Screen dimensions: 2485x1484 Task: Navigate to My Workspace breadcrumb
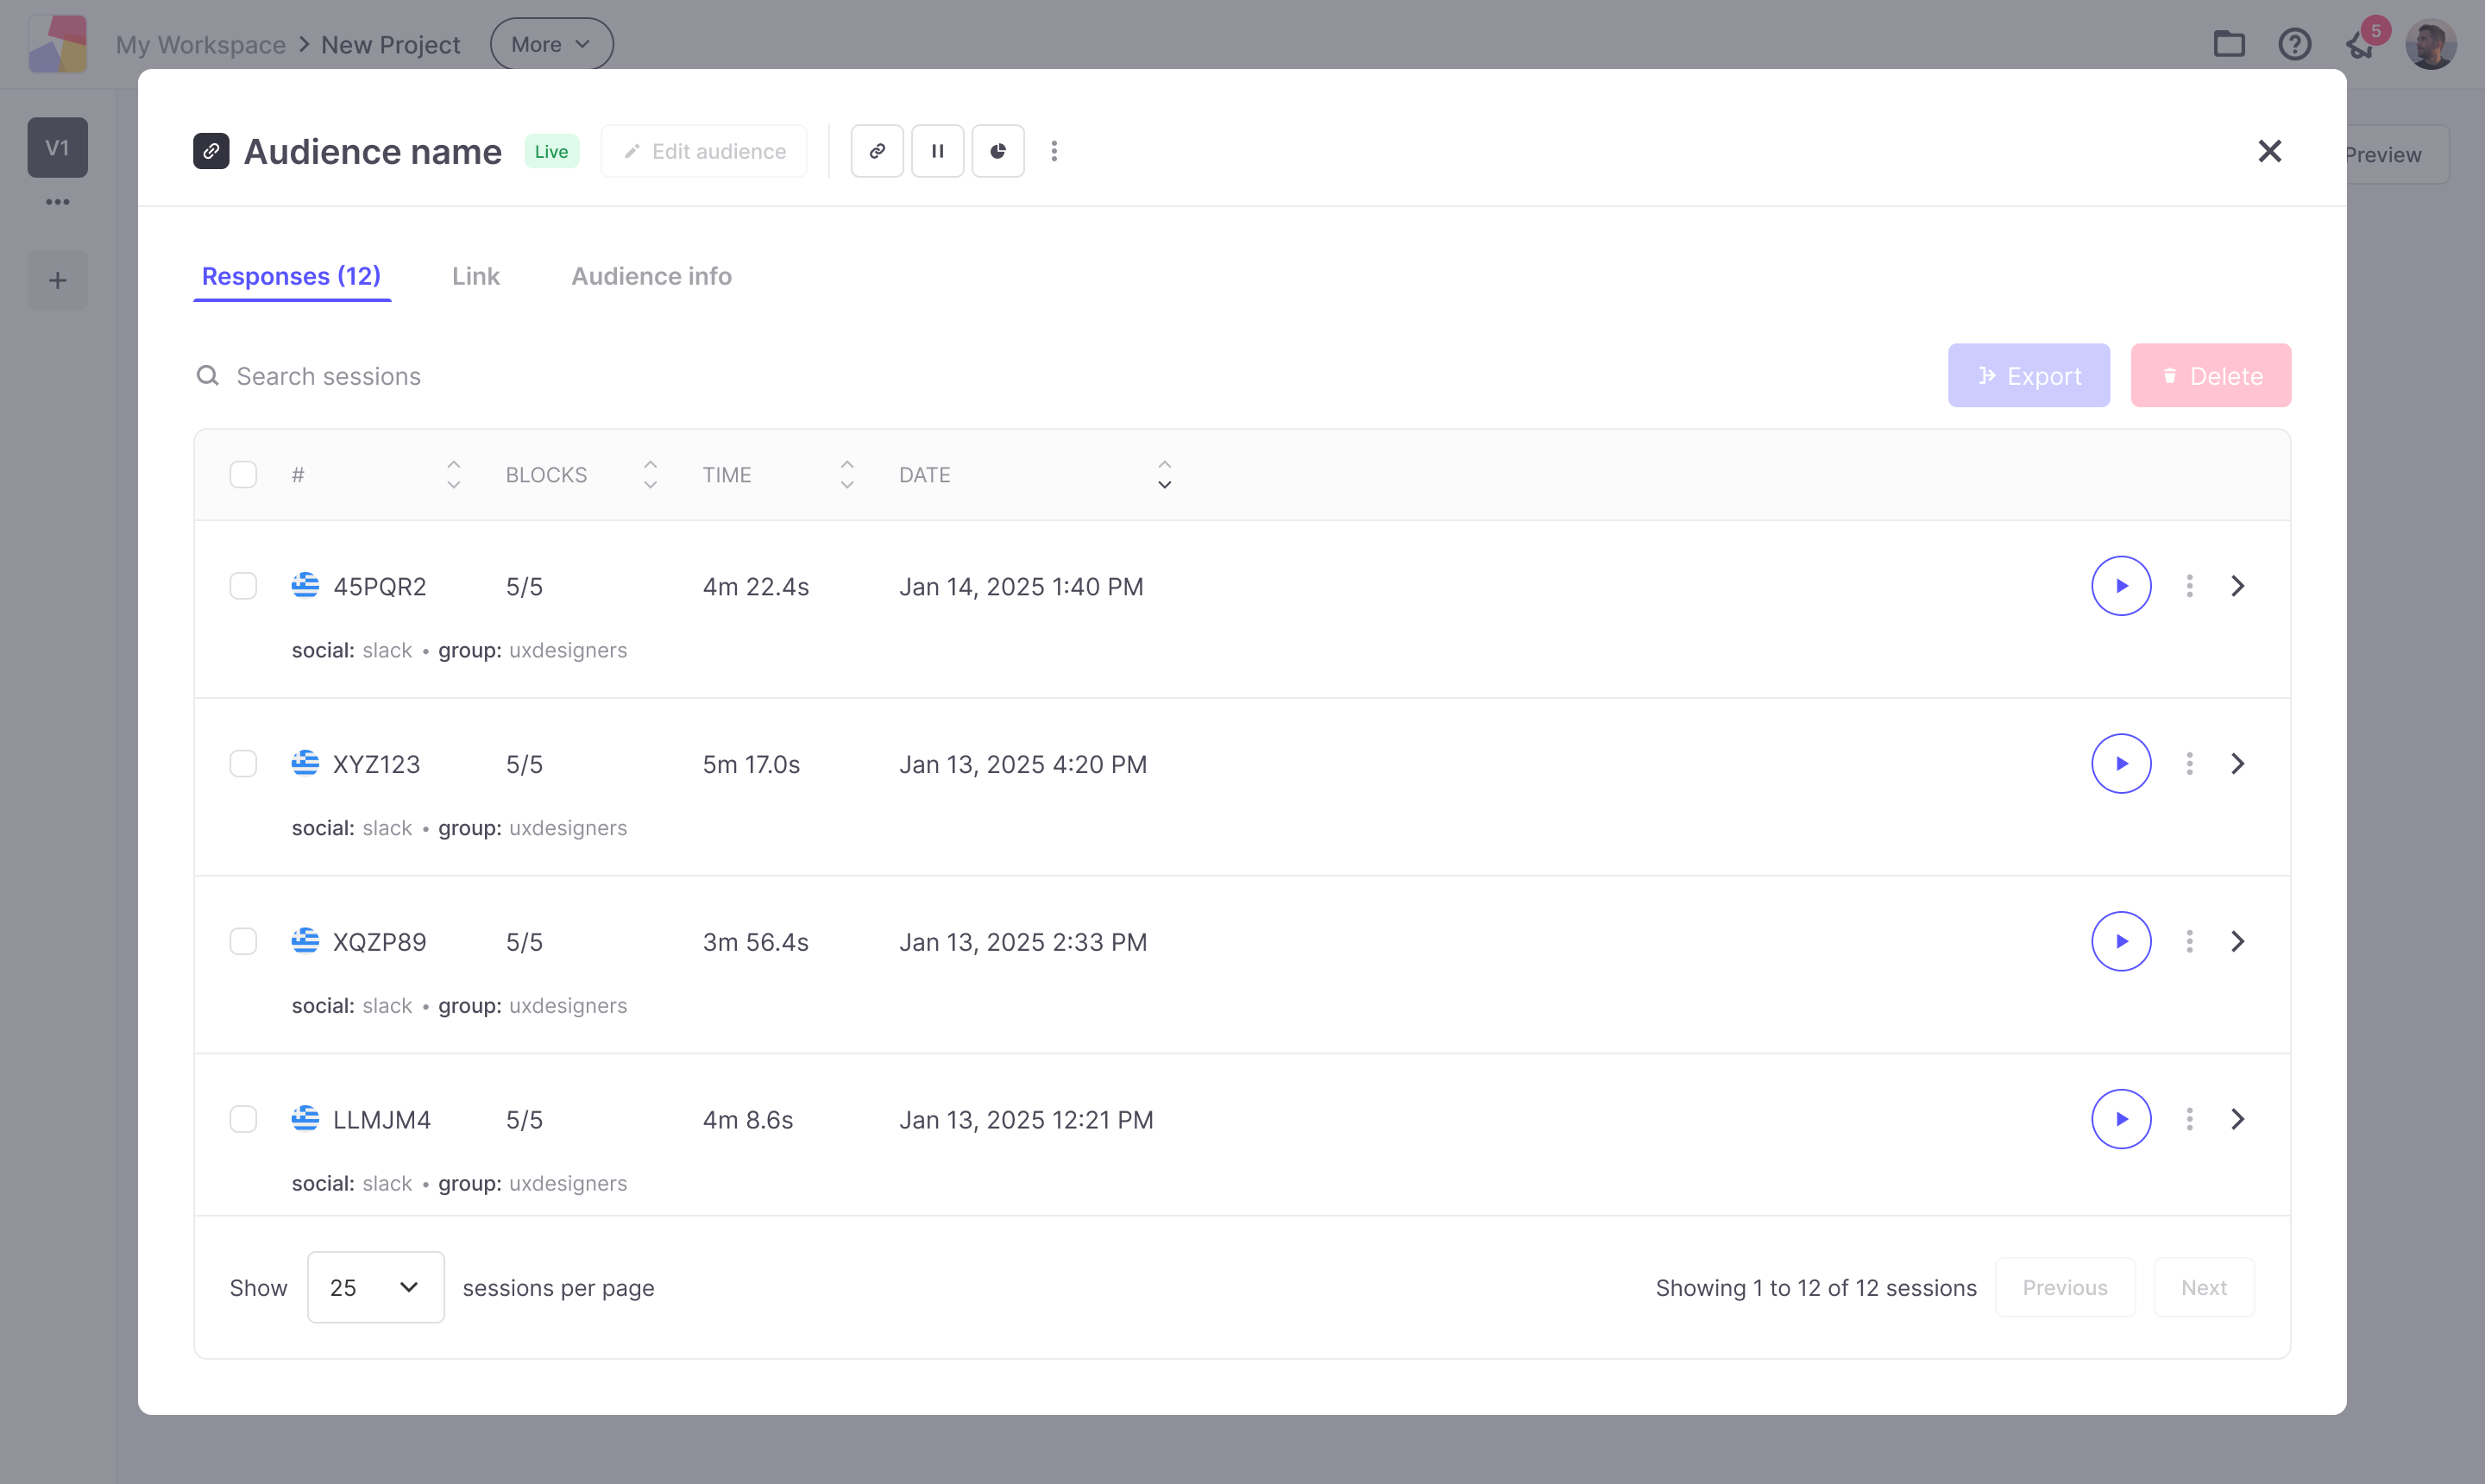point(201,45)
